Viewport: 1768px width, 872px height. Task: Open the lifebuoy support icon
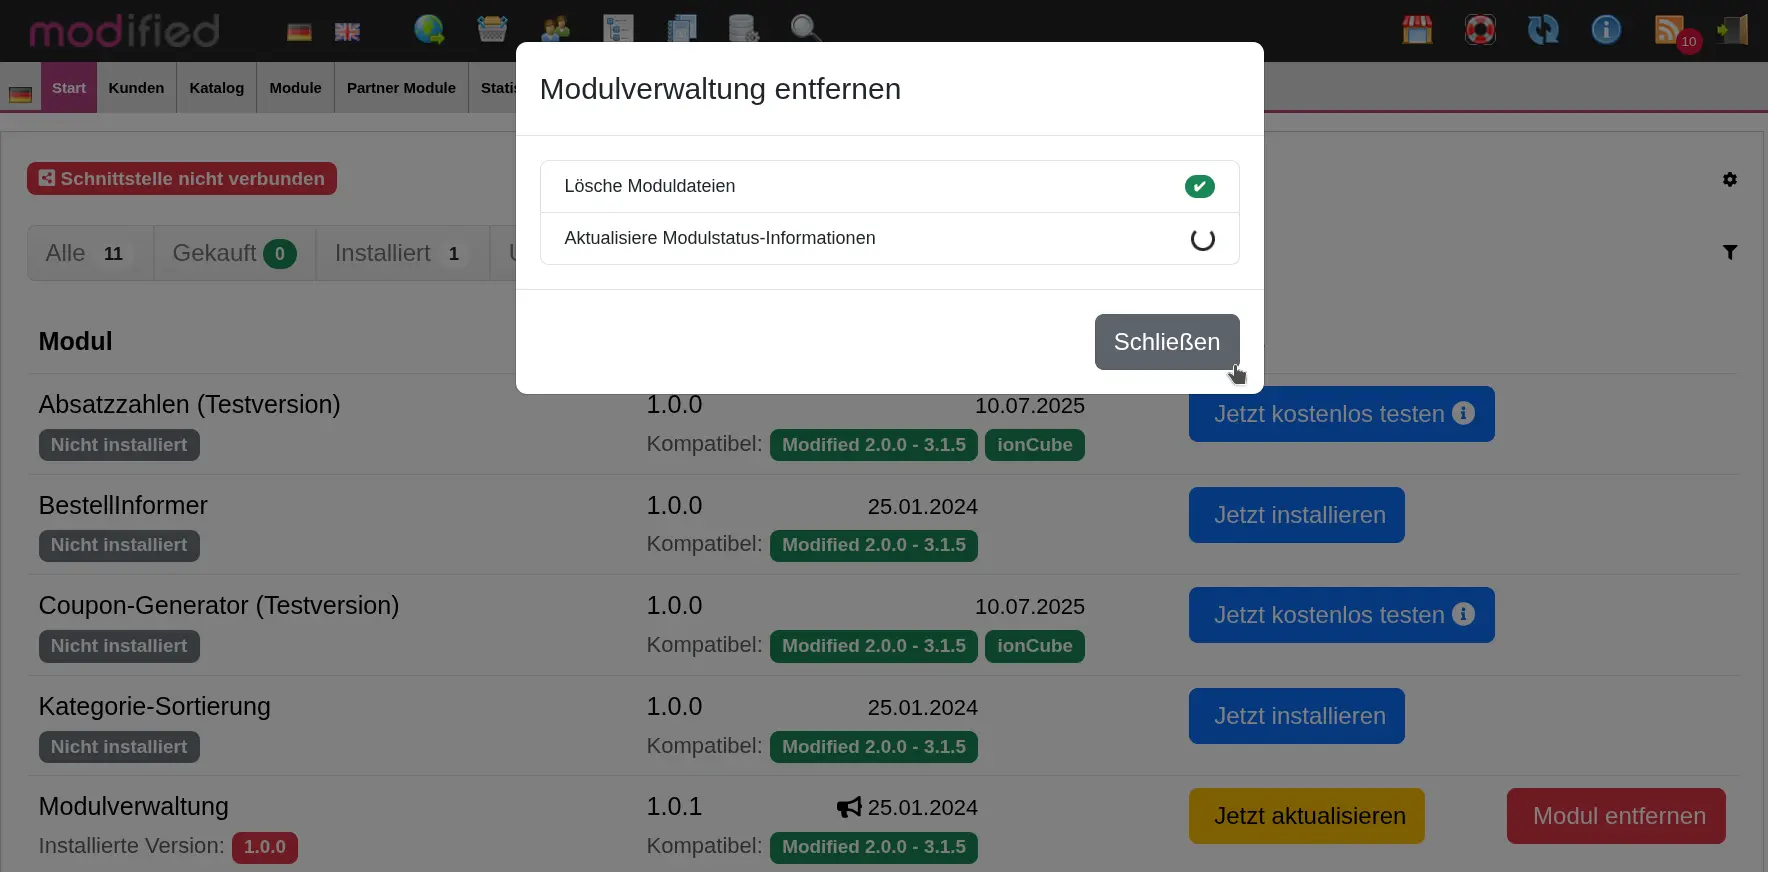(1480, 30)
